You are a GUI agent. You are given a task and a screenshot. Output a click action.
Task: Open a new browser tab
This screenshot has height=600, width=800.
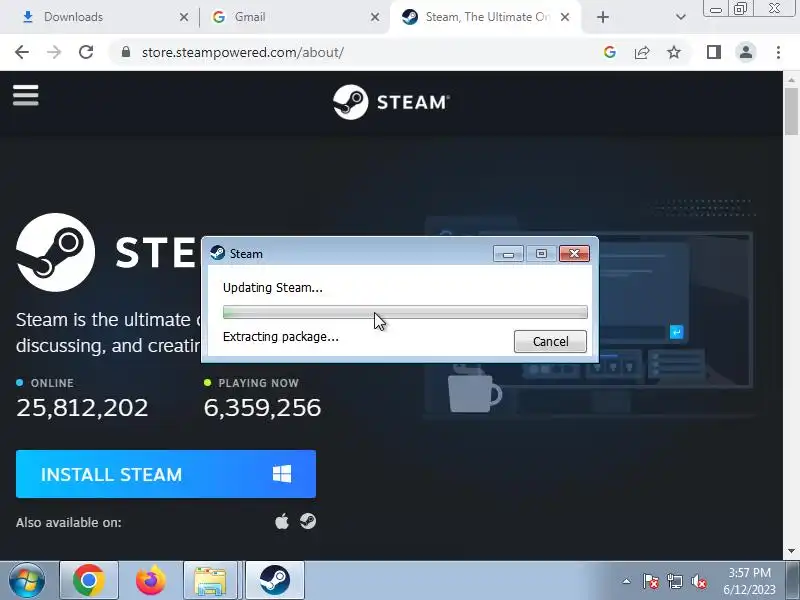click(x=603, y=17)
